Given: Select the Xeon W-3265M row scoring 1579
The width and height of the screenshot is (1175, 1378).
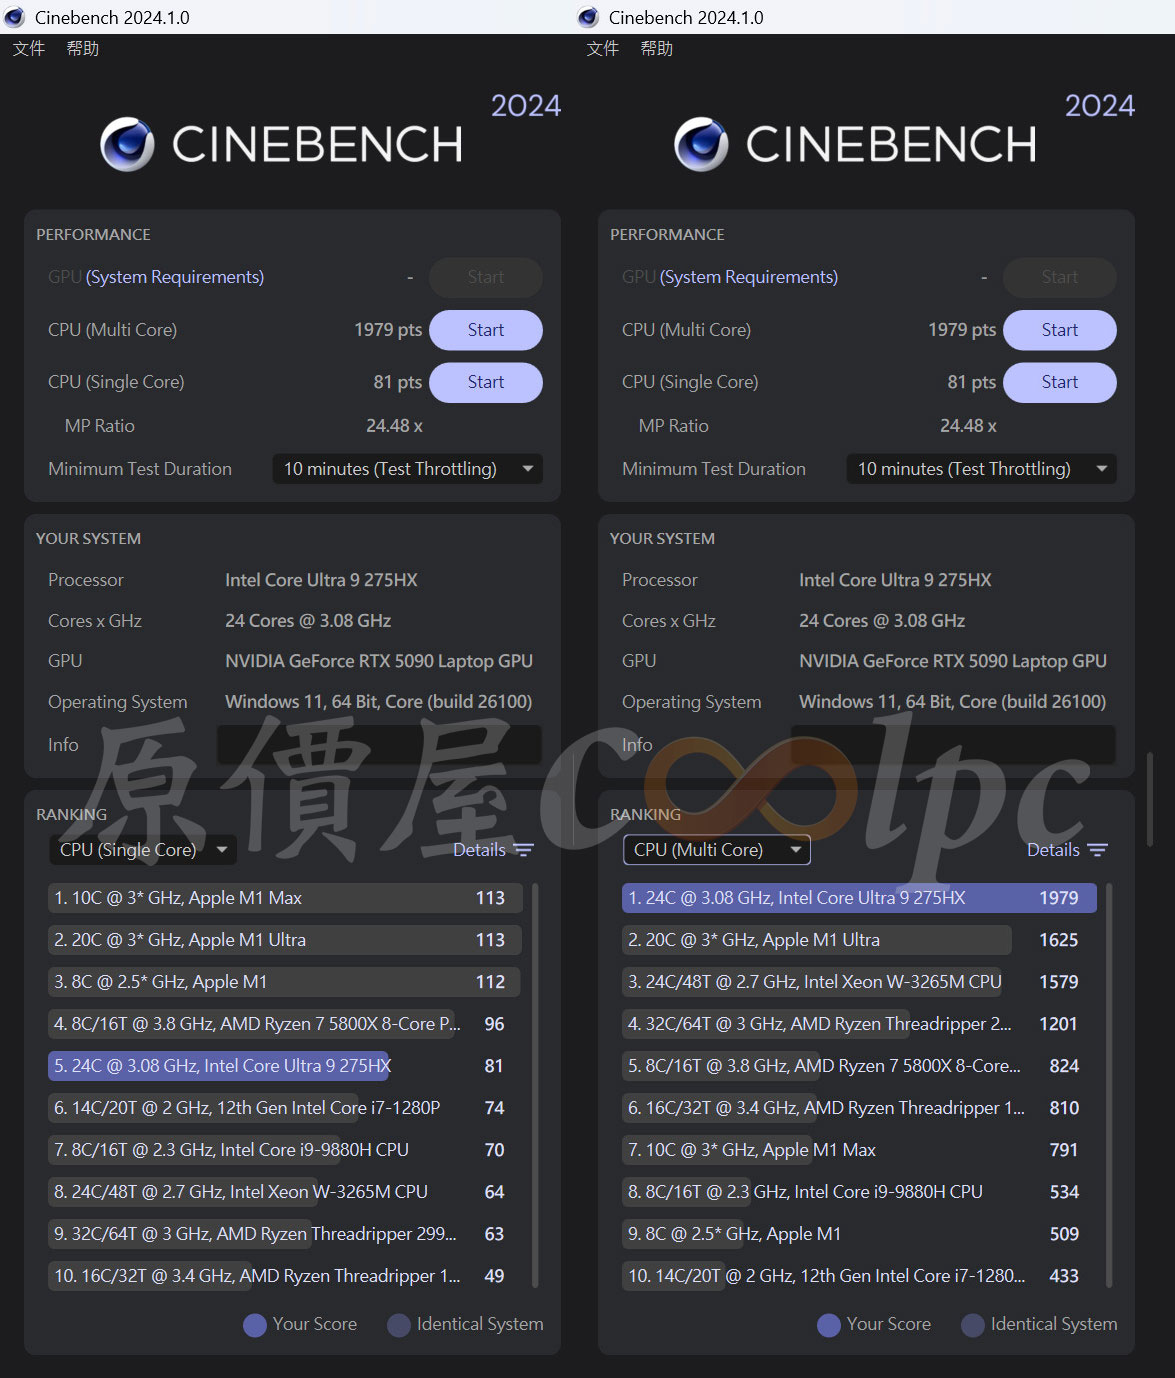Looking at the screenshot, I should point(859,982).
